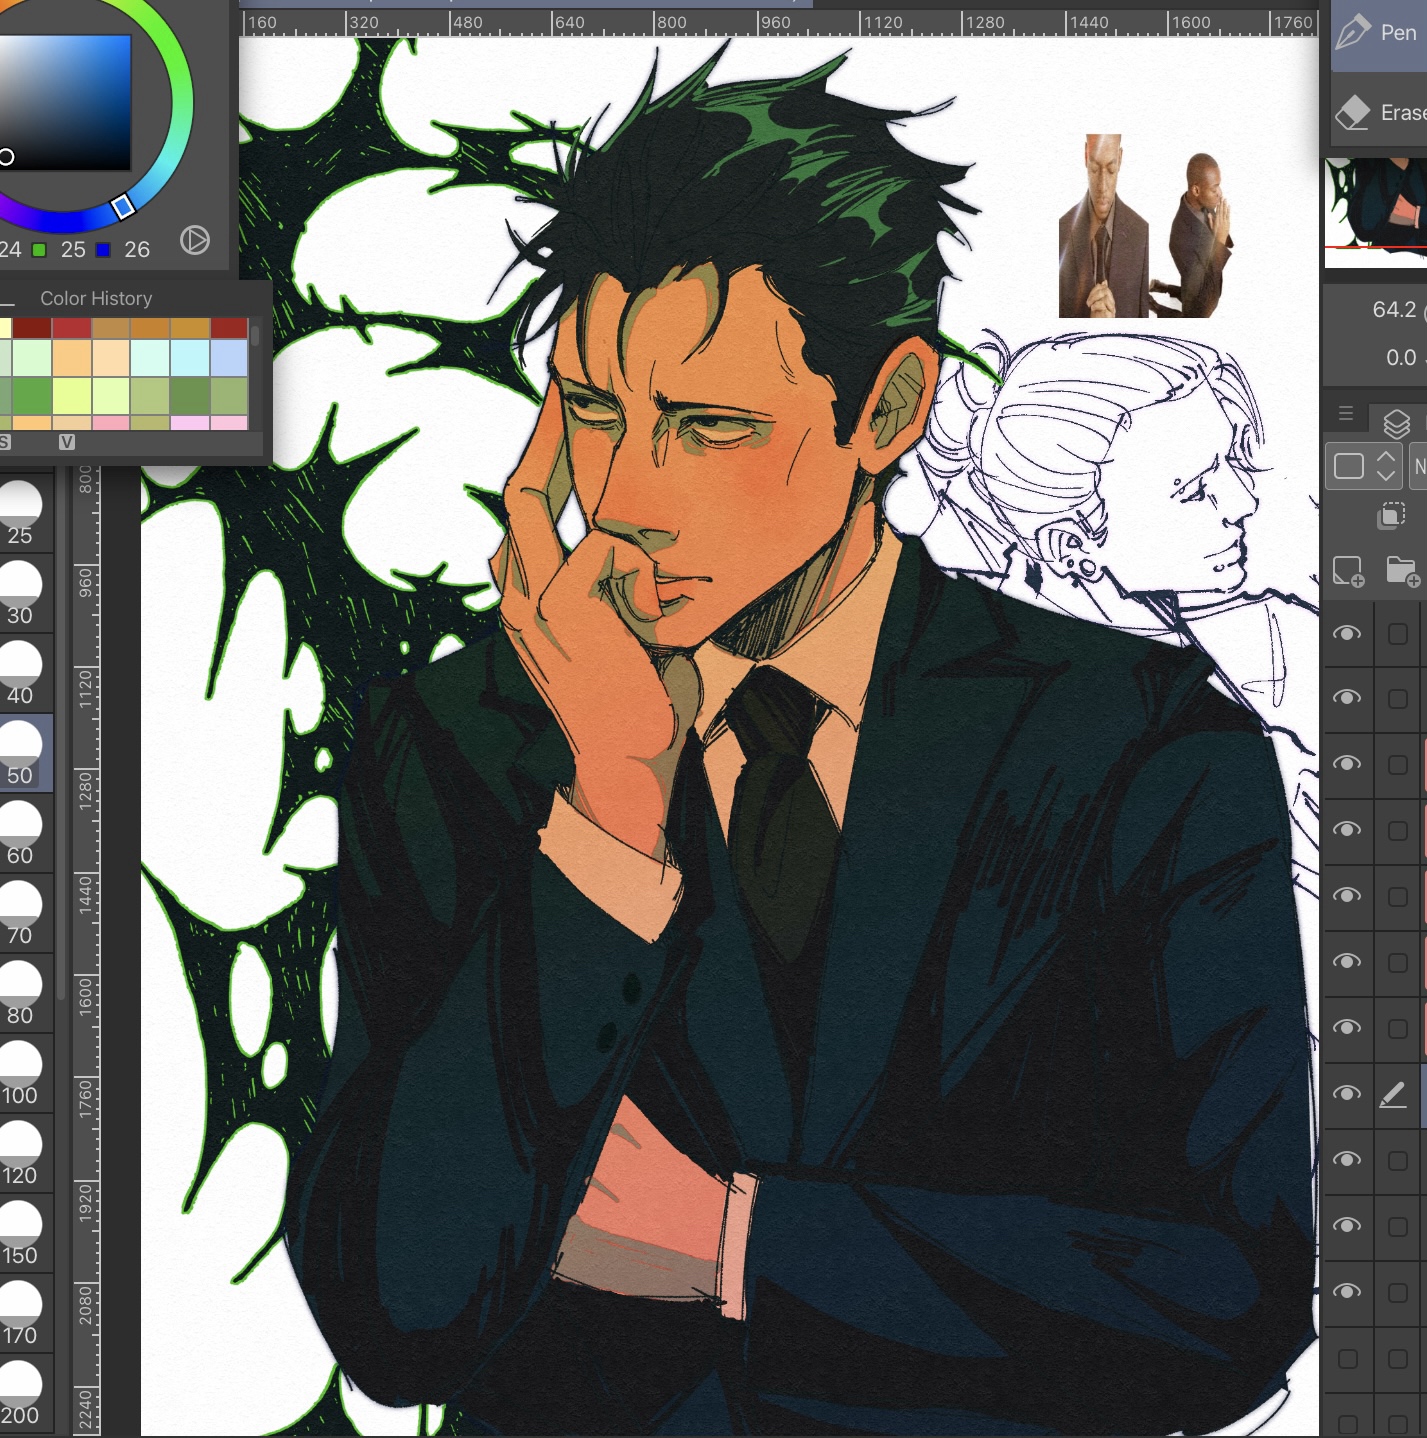
Task: Hide the topmost layer using its eye icon
Action: (x=1347, y=634)
